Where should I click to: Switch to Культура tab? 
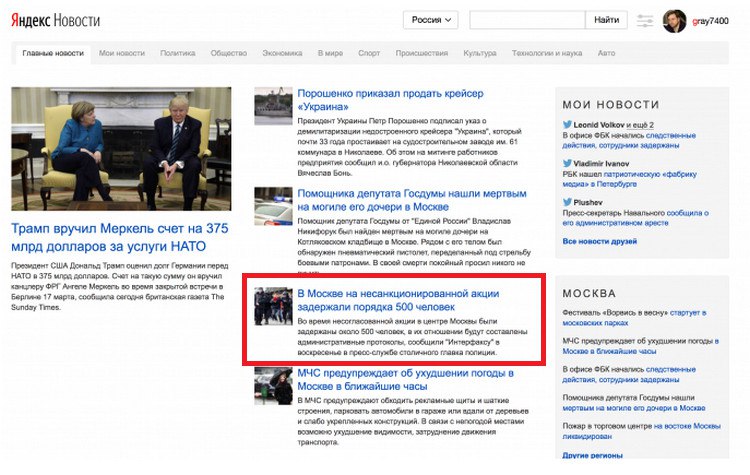[x=480, y=53]
